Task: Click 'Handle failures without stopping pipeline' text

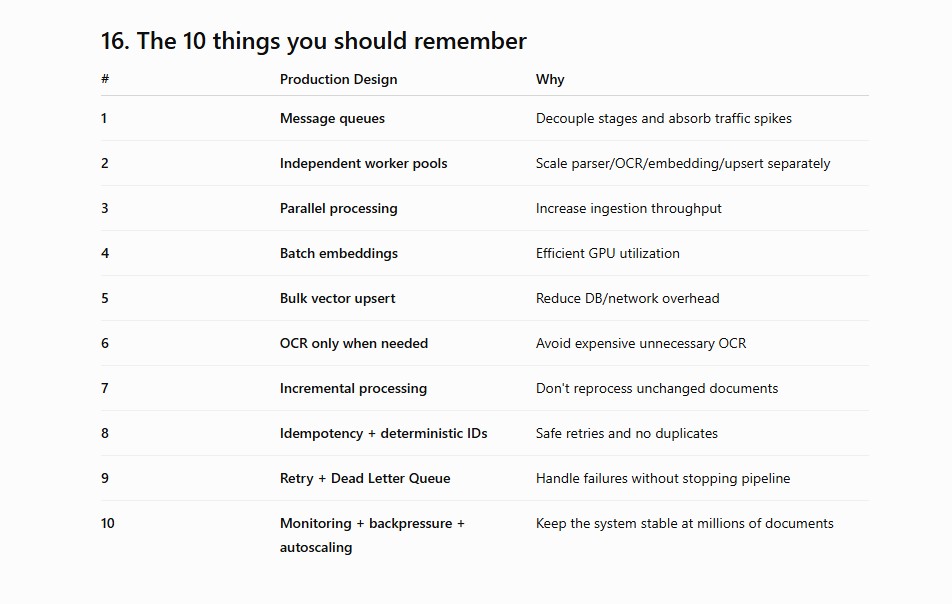Action: 663,478
